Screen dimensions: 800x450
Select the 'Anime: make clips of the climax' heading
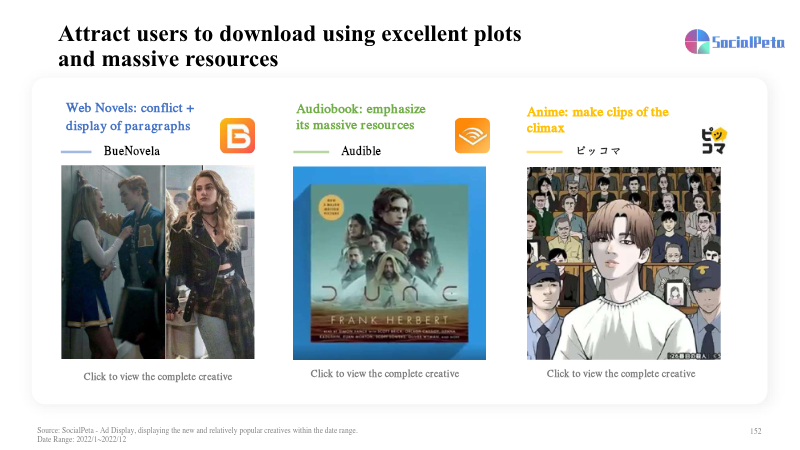(x=597, y=119)
